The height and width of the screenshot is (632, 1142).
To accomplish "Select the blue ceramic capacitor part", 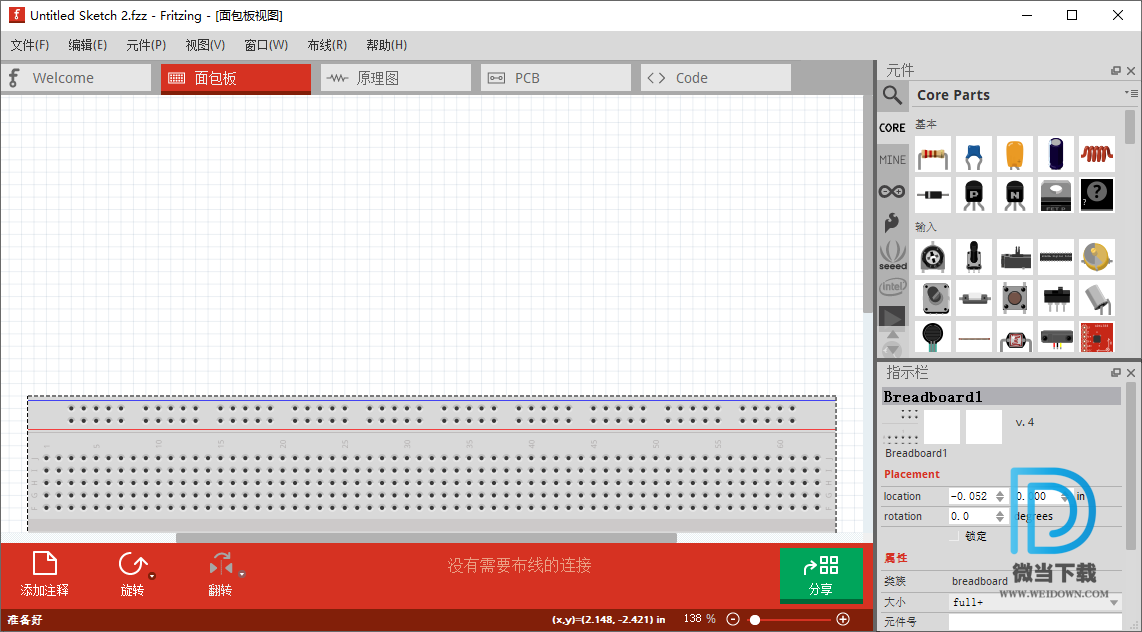I will (974, 154).
